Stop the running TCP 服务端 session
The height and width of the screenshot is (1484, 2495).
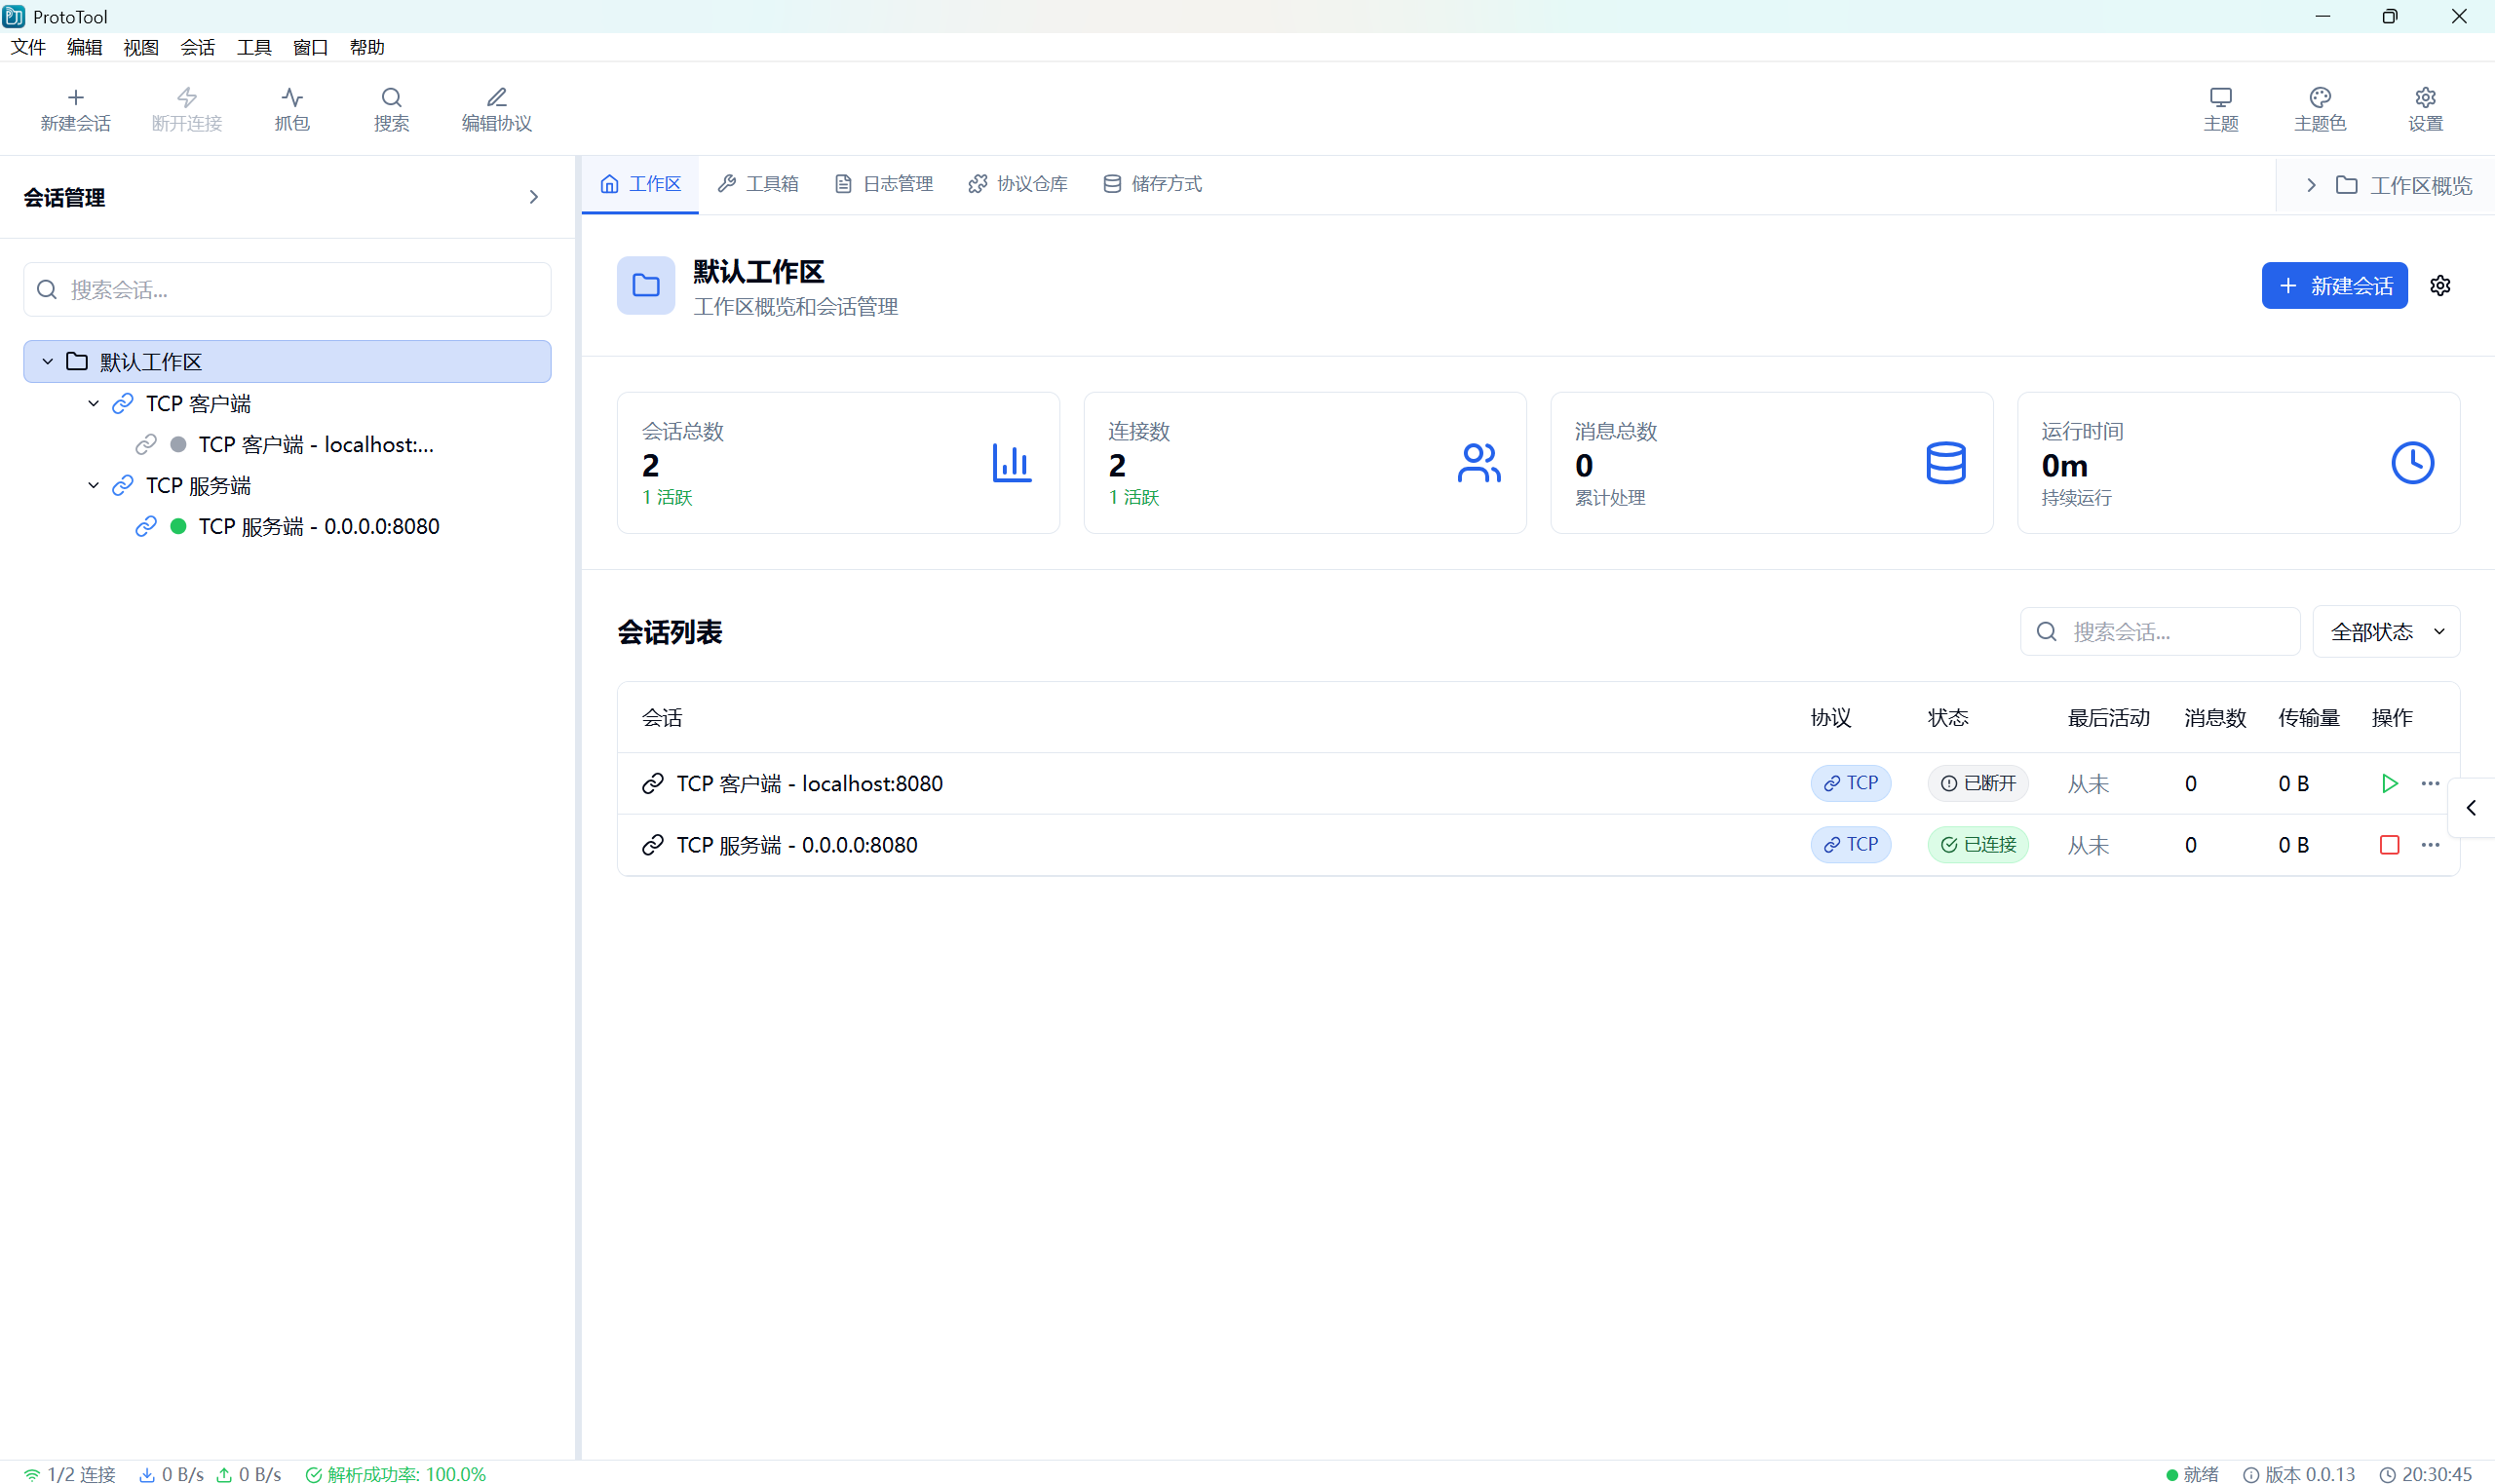2390,845
